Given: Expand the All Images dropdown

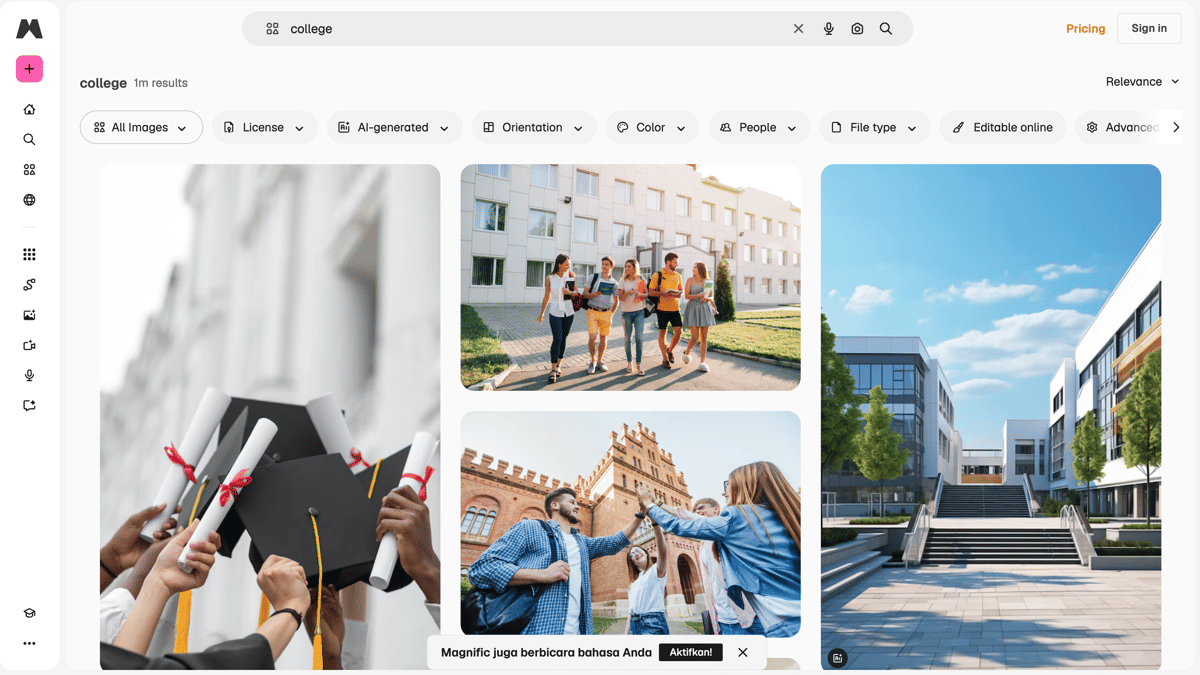Looking at the screenshot, I should pos(141,128).
